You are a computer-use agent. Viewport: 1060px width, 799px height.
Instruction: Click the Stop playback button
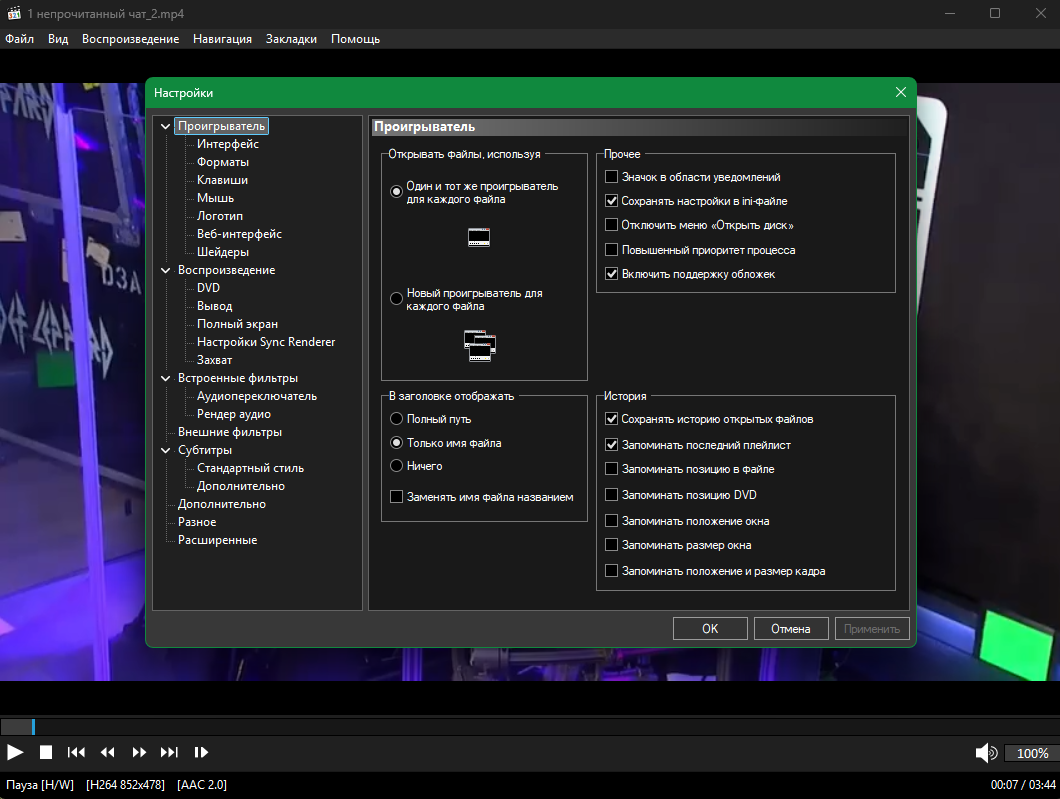[x=45, y=752]
